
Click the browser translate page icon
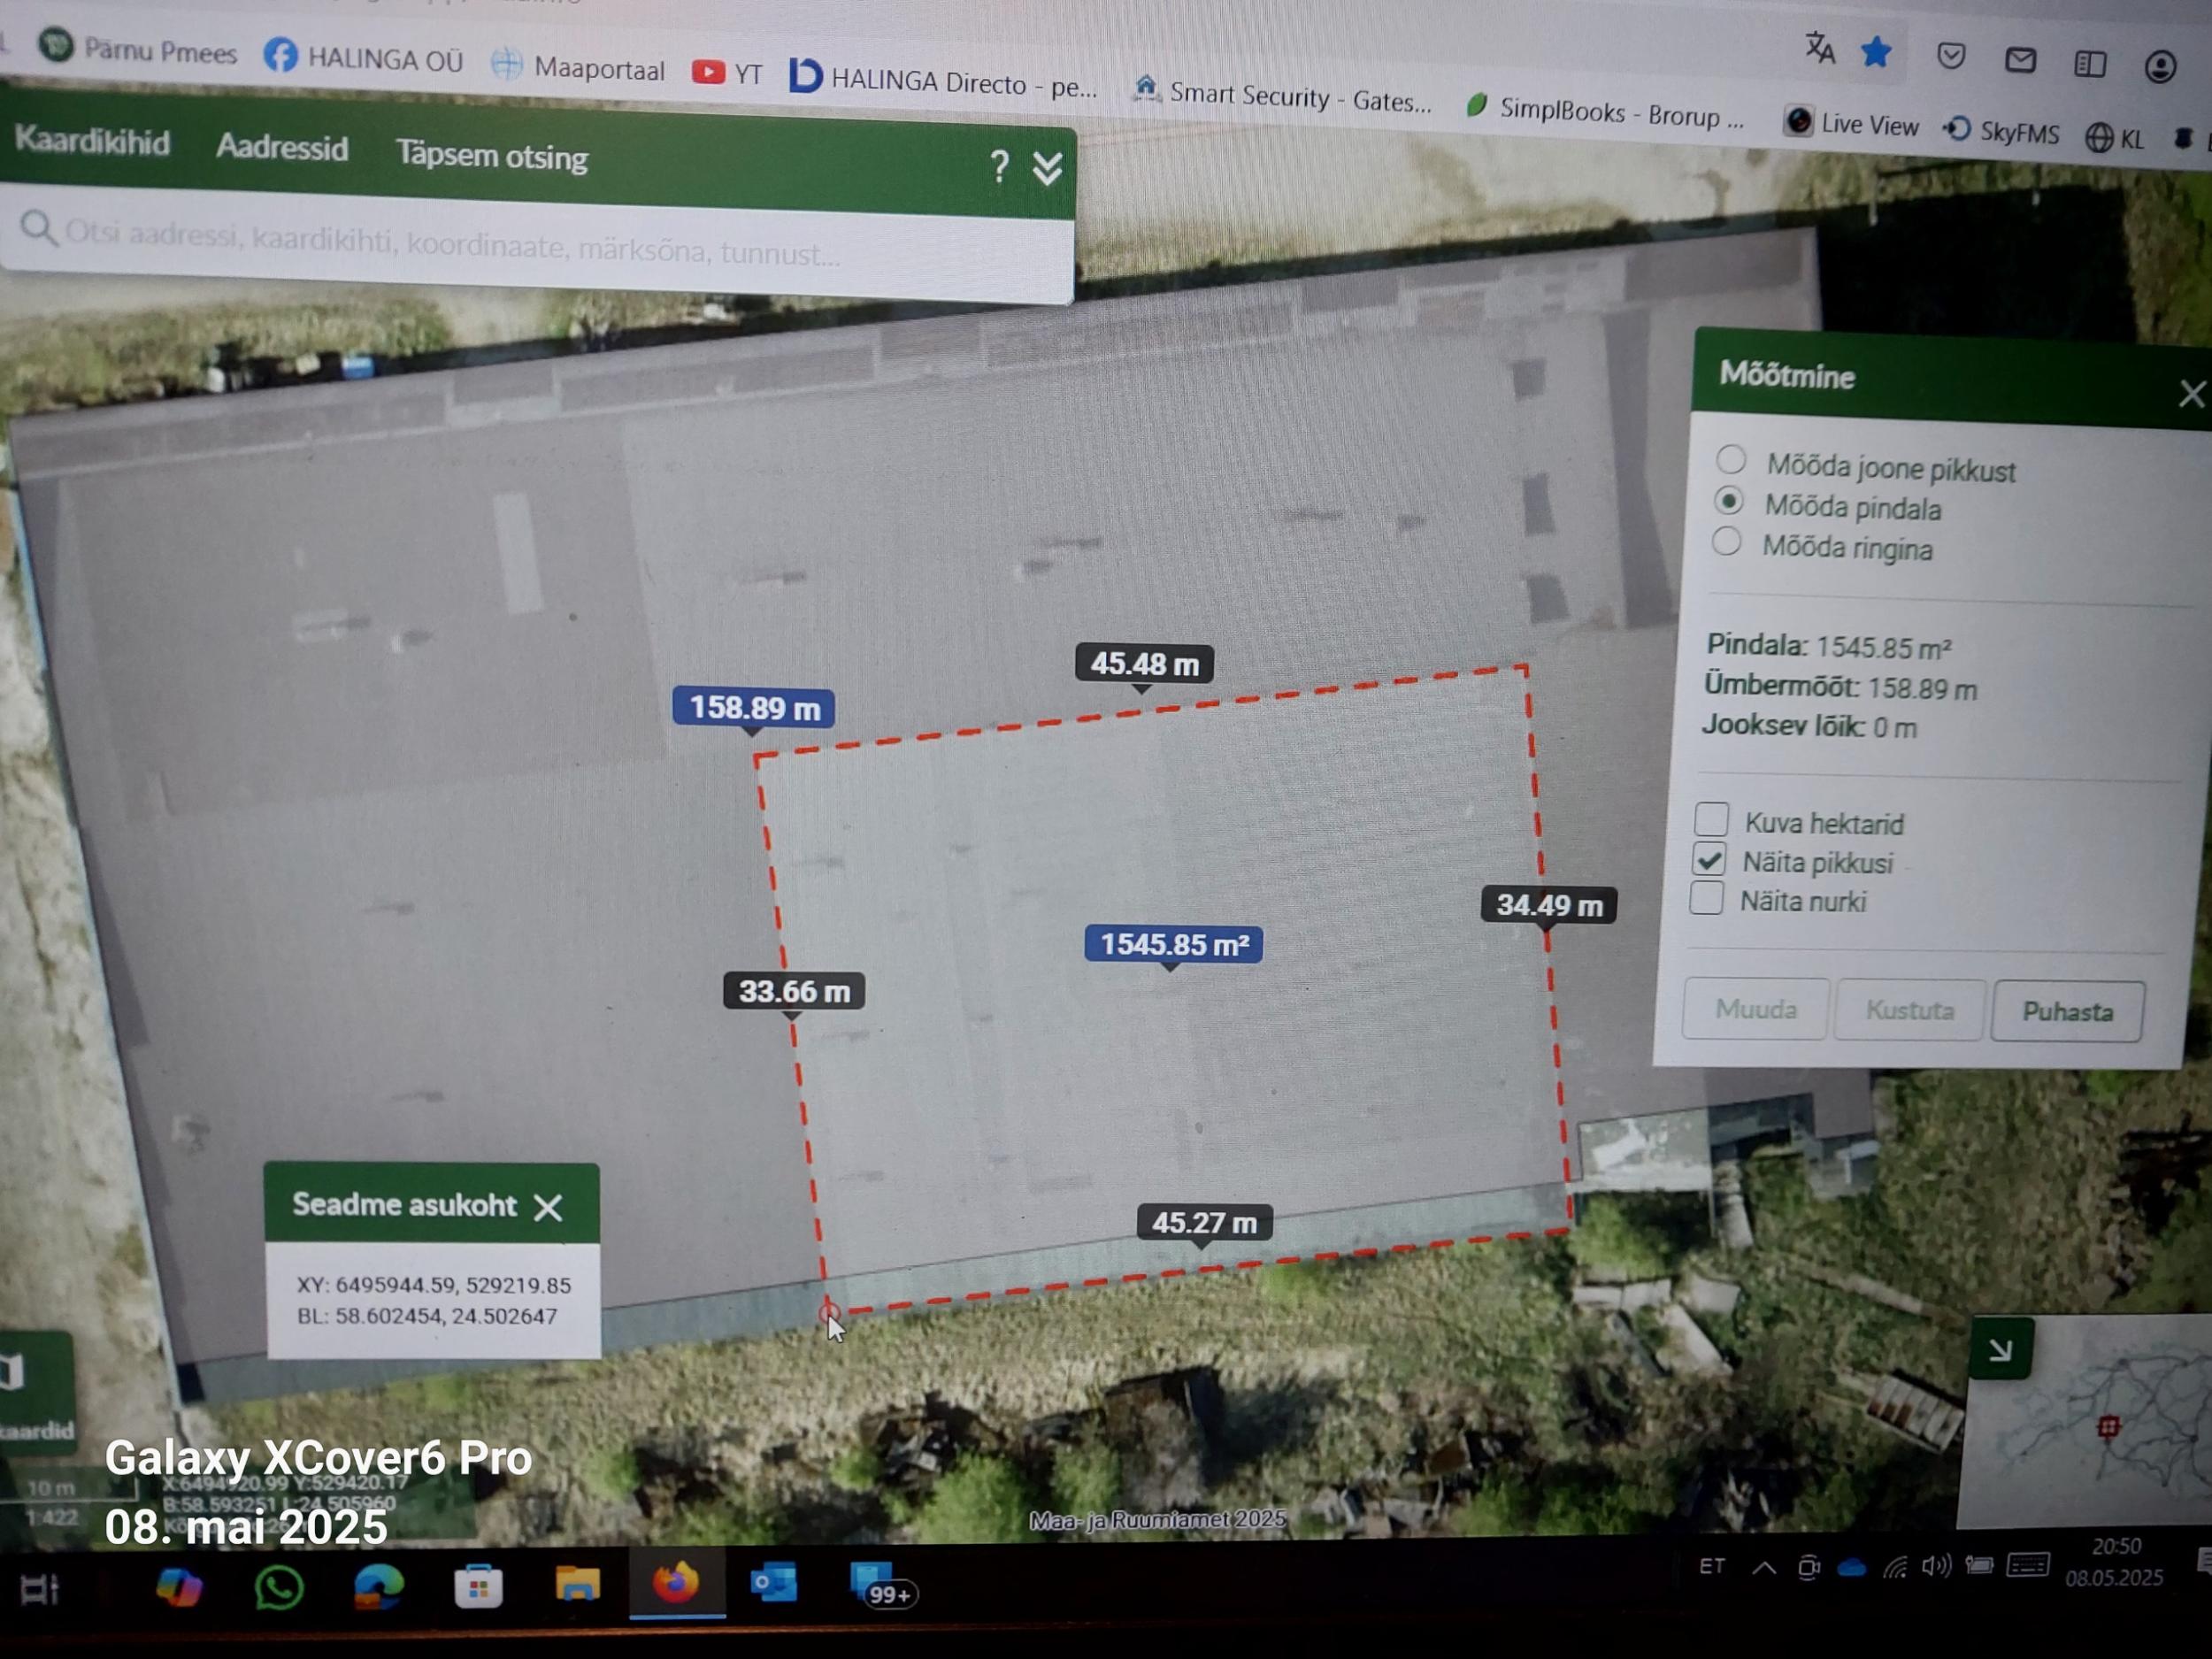click(x=1819, y=47)
